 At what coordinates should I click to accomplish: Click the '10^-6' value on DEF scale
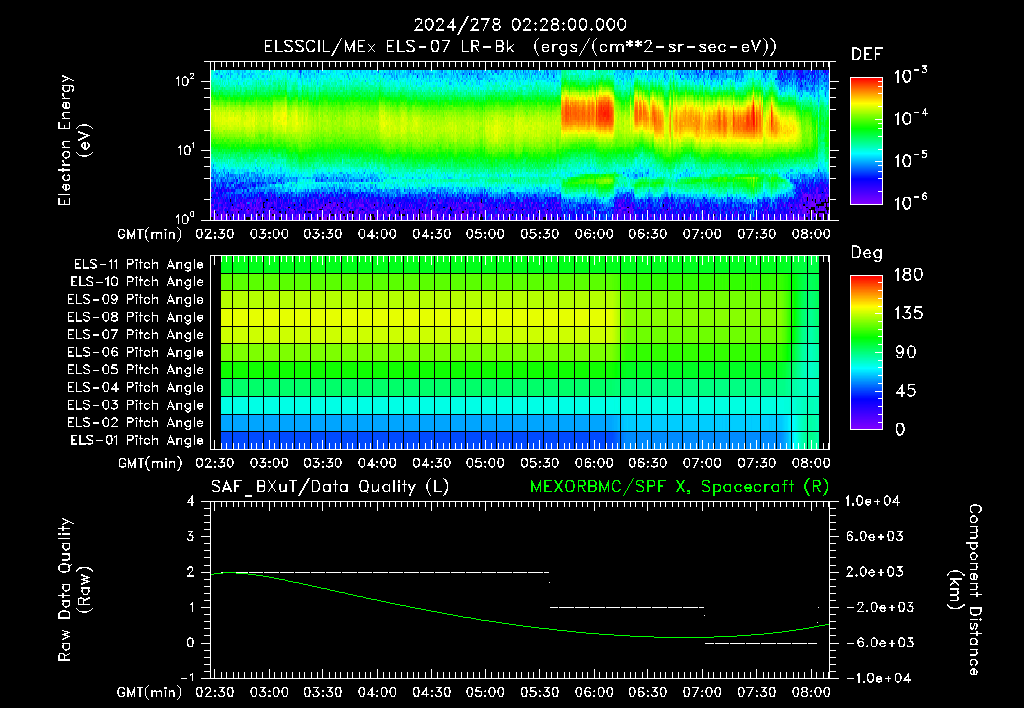pyautogui.click(x=910, y=202)
